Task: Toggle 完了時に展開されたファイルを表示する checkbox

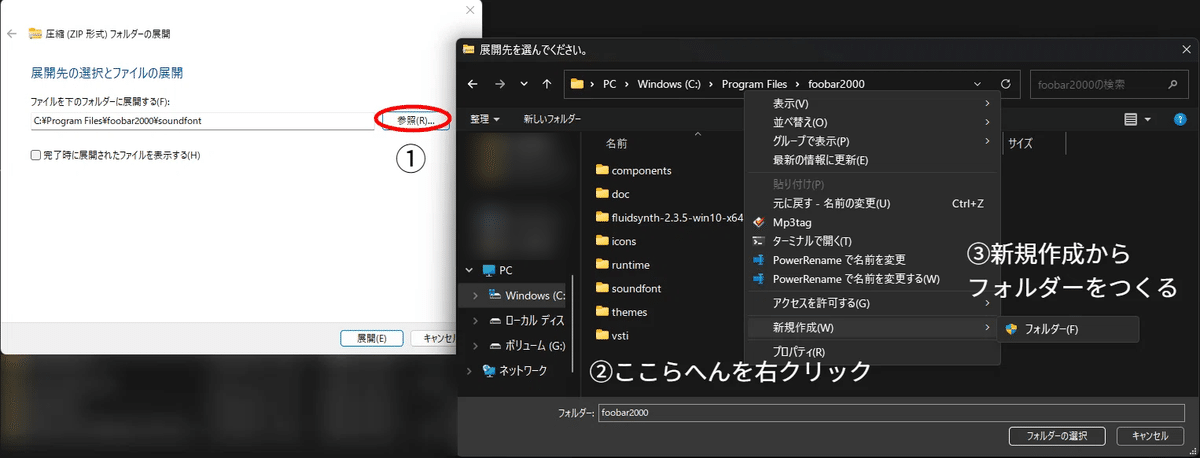Action: pos(36,155)
